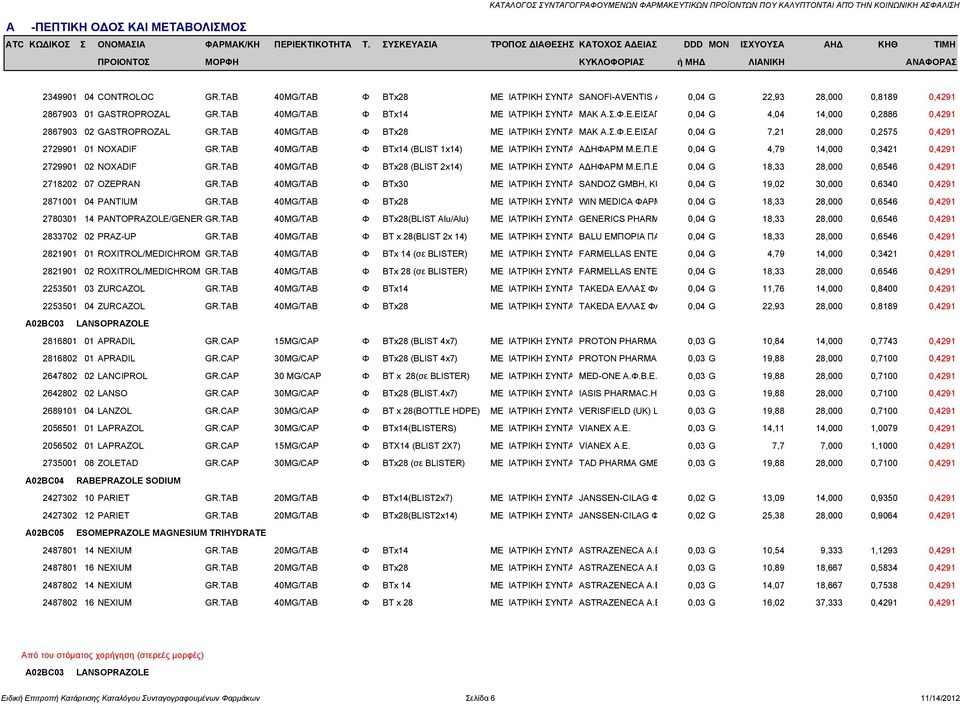960x704 pixels.
Task: Select code '2833702' in PRAZ-UP row
Action: [59, 236]
